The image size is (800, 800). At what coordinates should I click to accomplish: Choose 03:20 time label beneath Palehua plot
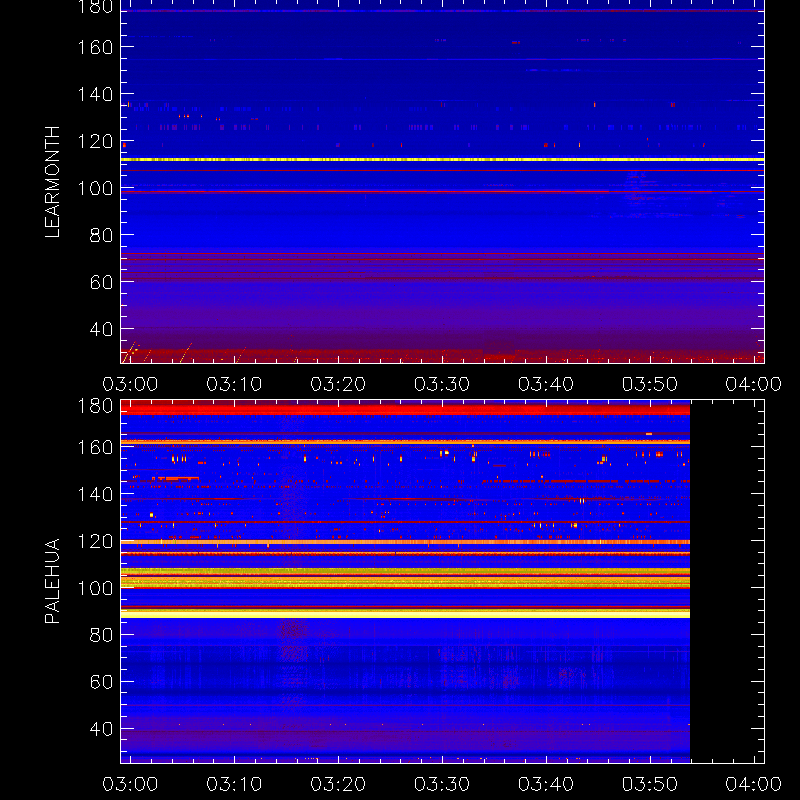click(x=338, y=784)
